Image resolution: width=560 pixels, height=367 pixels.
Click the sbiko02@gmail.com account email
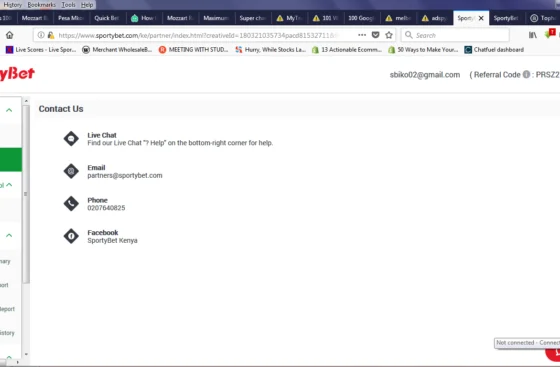click(425, 75)
